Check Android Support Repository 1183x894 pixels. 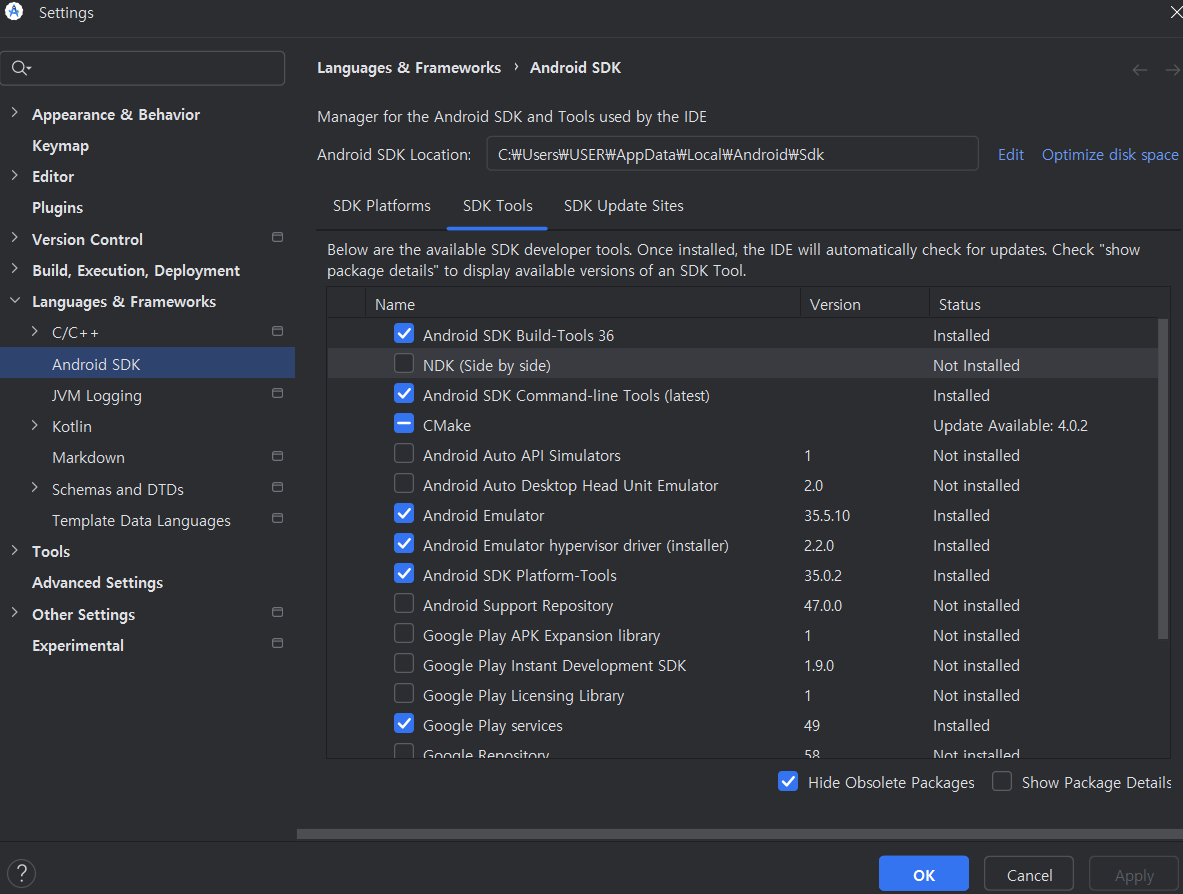click(404, 604)
